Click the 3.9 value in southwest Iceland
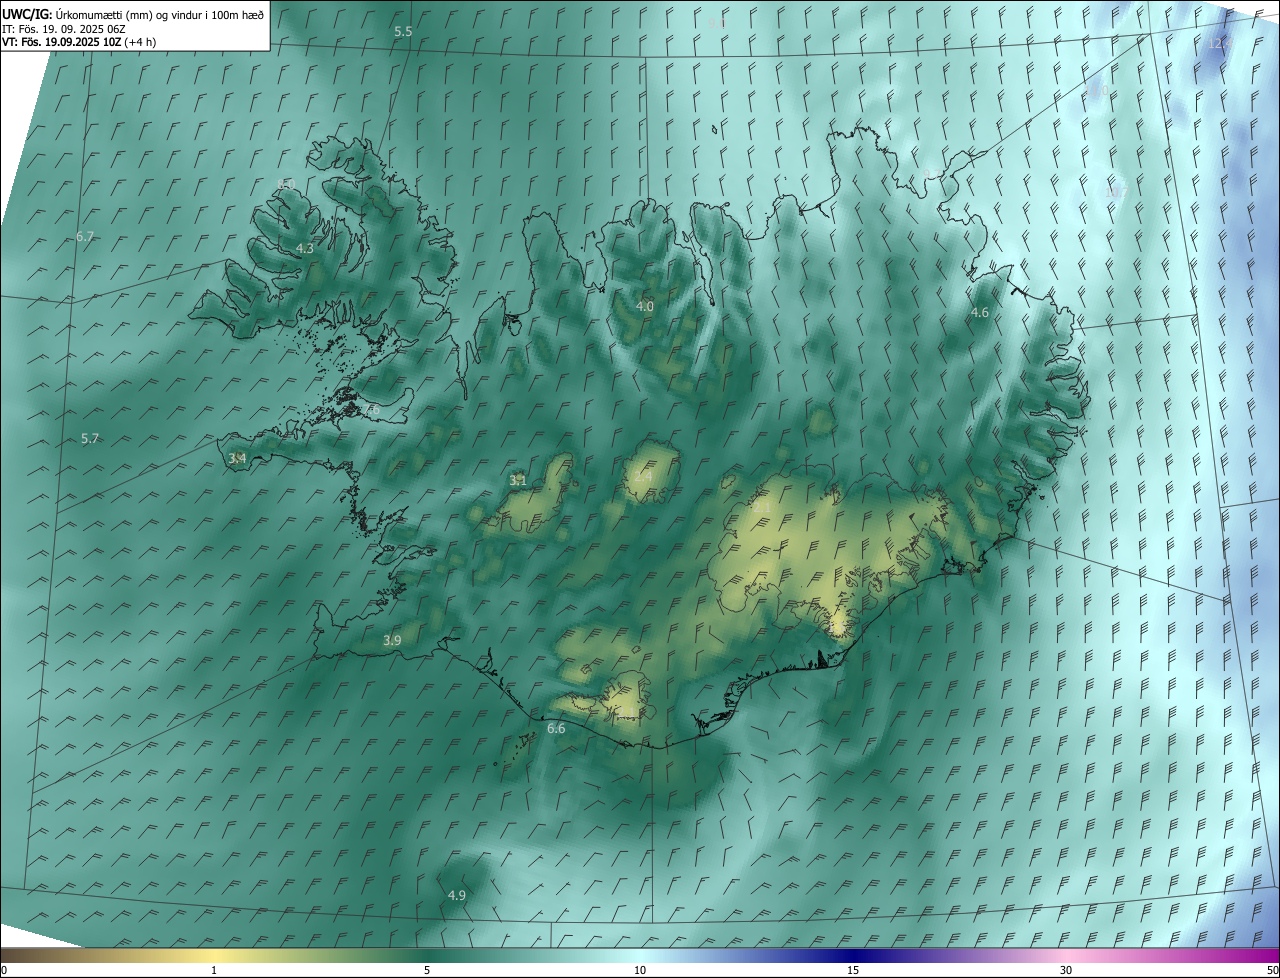The image size is (1280, 978). 392,640
